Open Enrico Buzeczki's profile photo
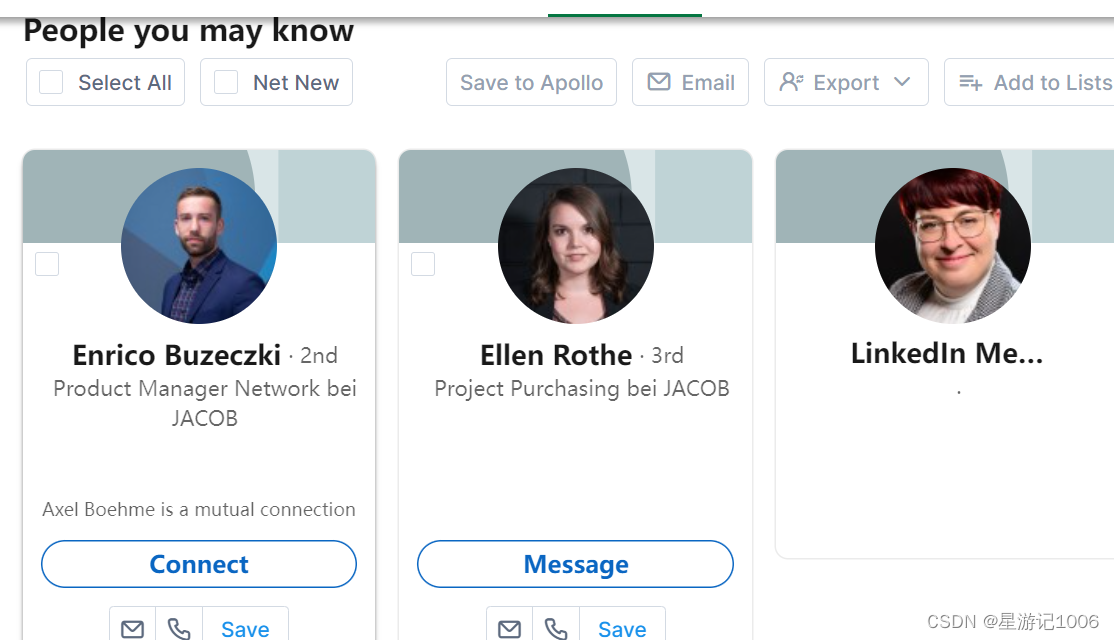Screen dimensions: 1114x640 coord(199,246)
